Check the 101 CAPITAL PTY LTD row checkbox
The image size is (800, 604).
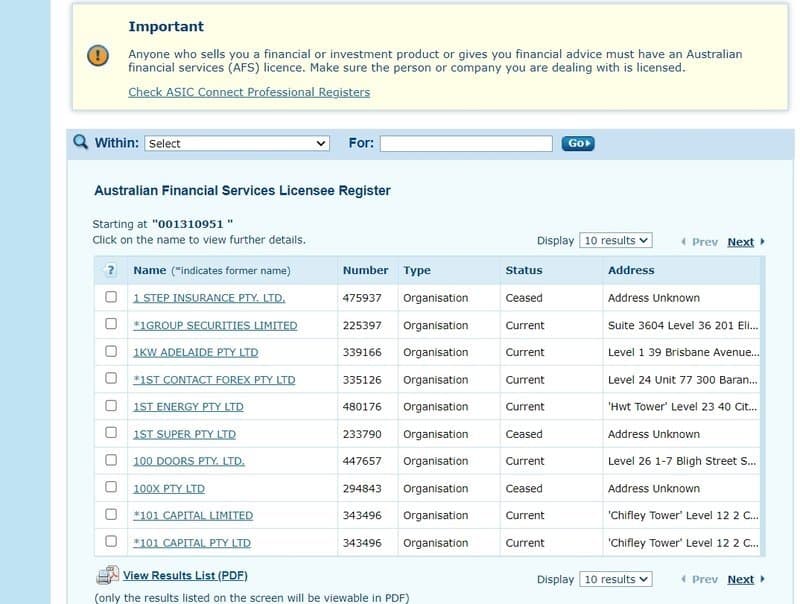coord(111,541)
